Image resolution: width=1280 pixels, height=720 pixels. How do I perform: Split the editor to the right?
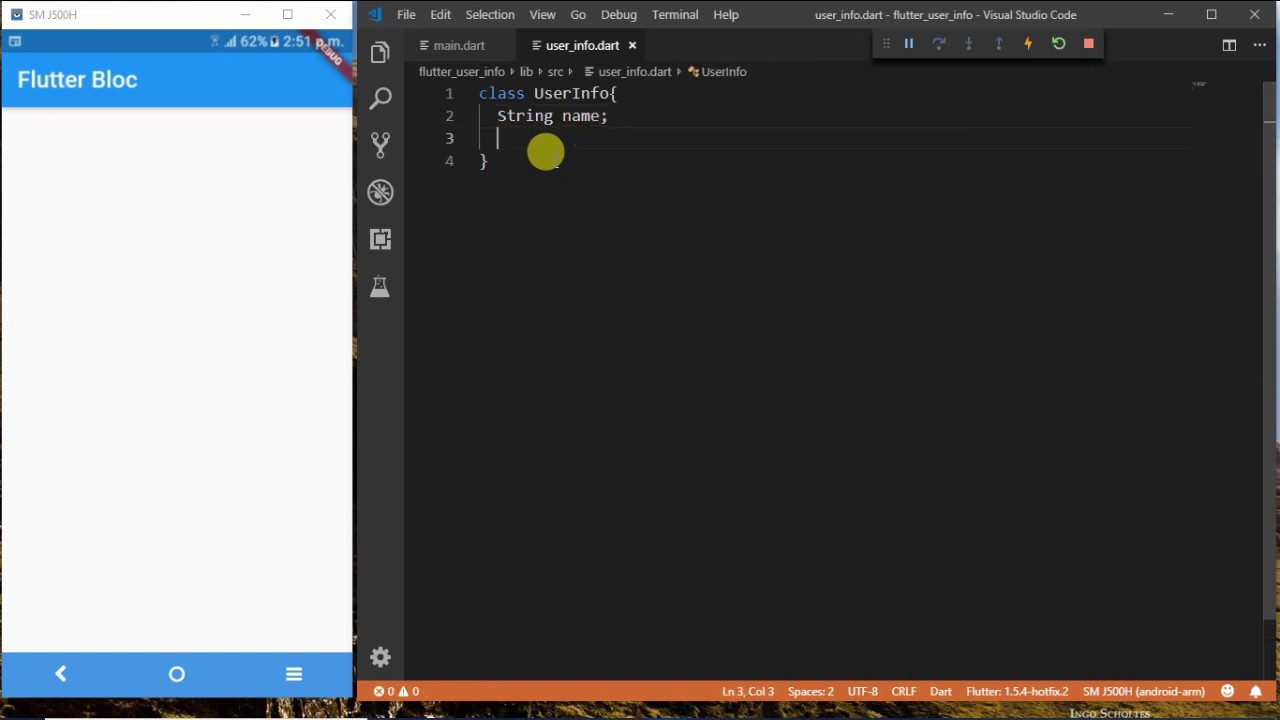1229,45
